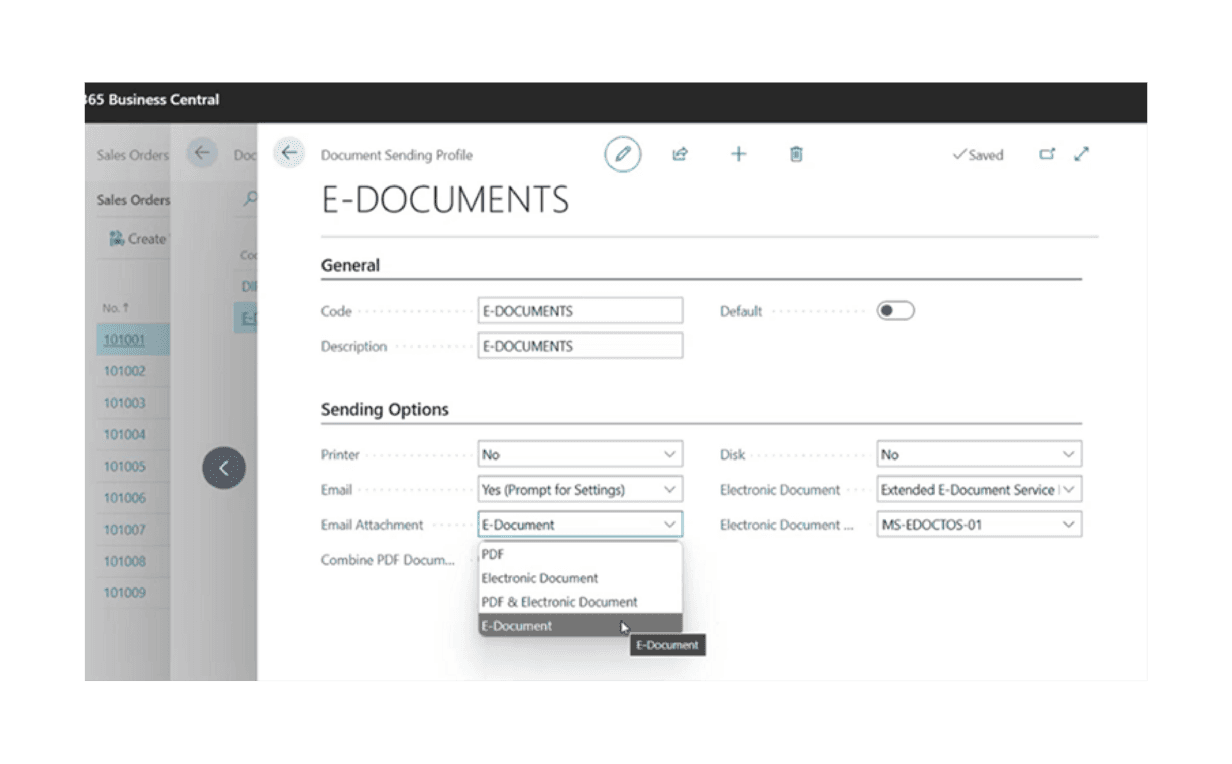Click the plus New icon
This screenshot has width=1232, height=764.
tap(738, 154)
